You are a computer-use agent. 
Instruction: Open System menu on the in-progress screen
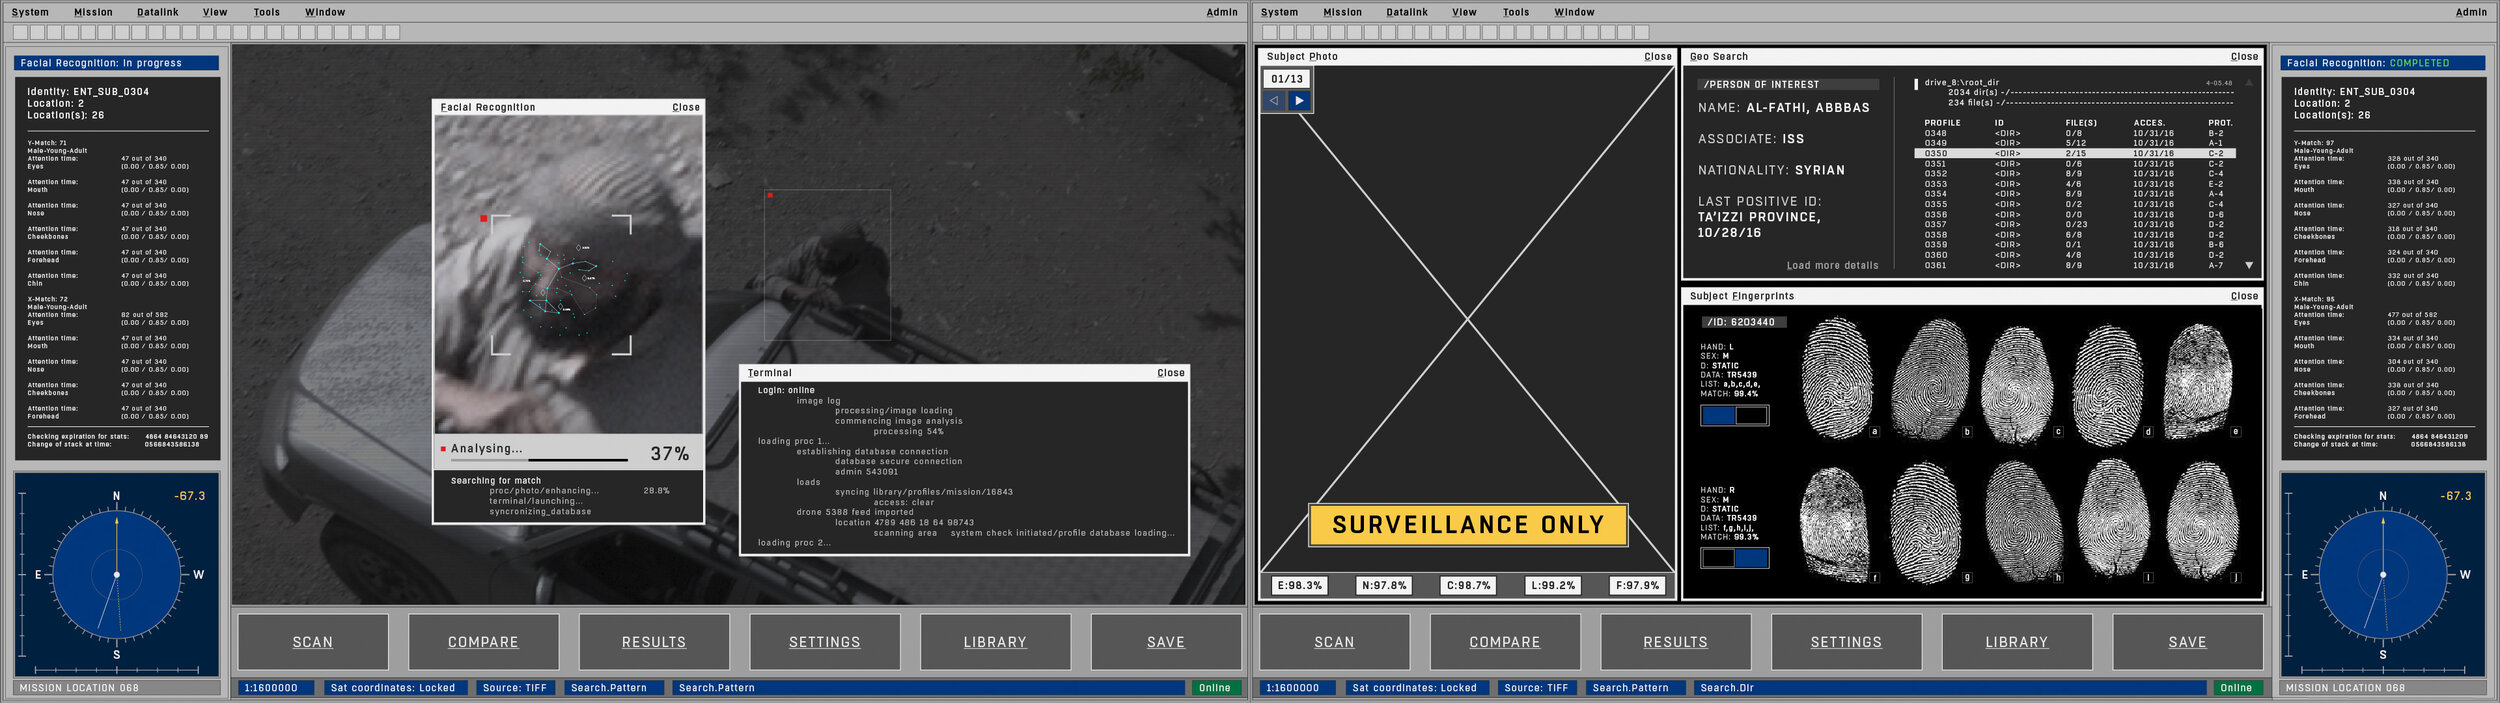tap(30, 12)
